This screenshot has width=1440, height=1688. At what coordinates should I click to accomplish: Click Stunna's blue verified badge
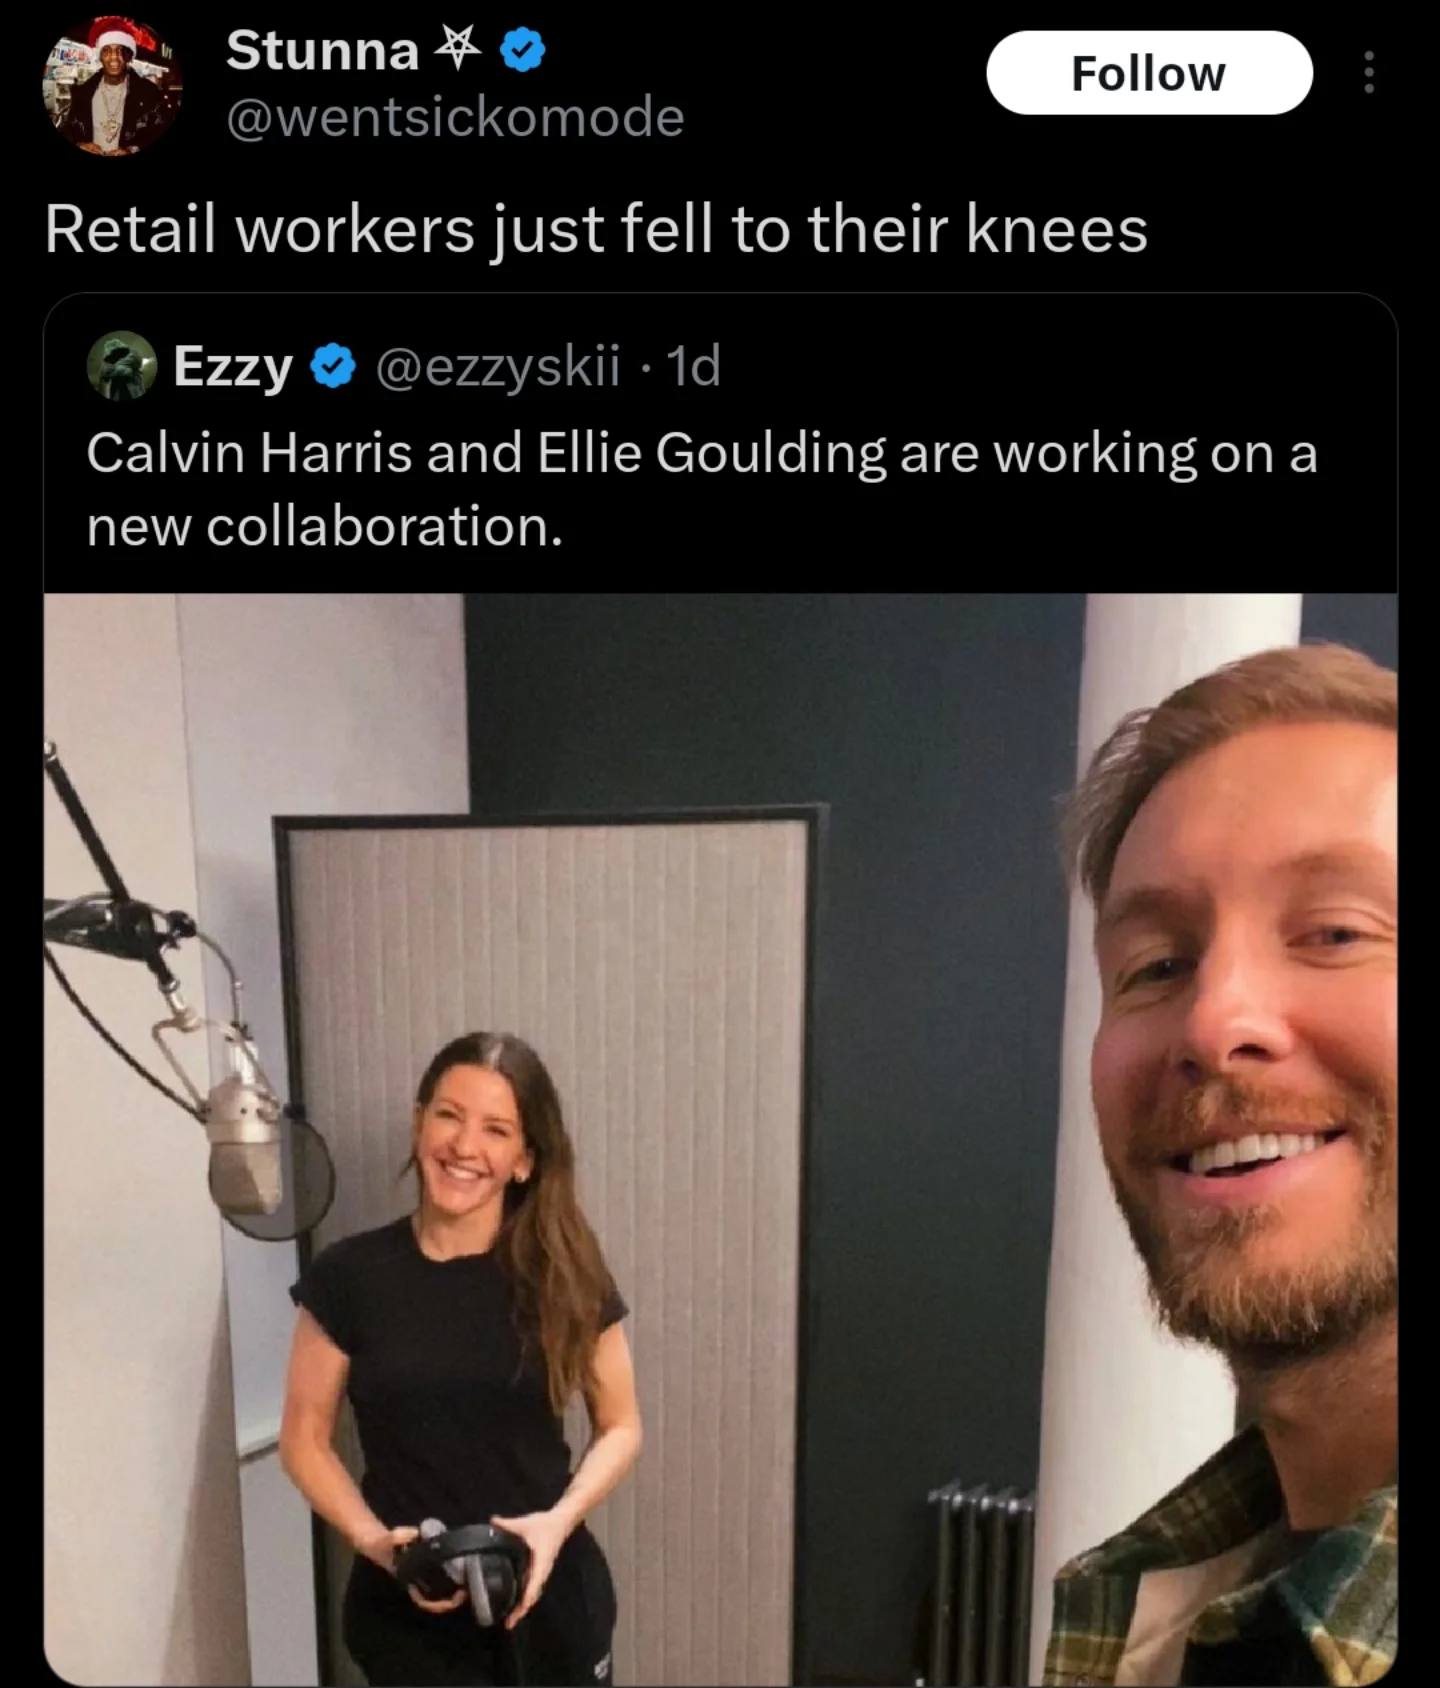point(521,50)
